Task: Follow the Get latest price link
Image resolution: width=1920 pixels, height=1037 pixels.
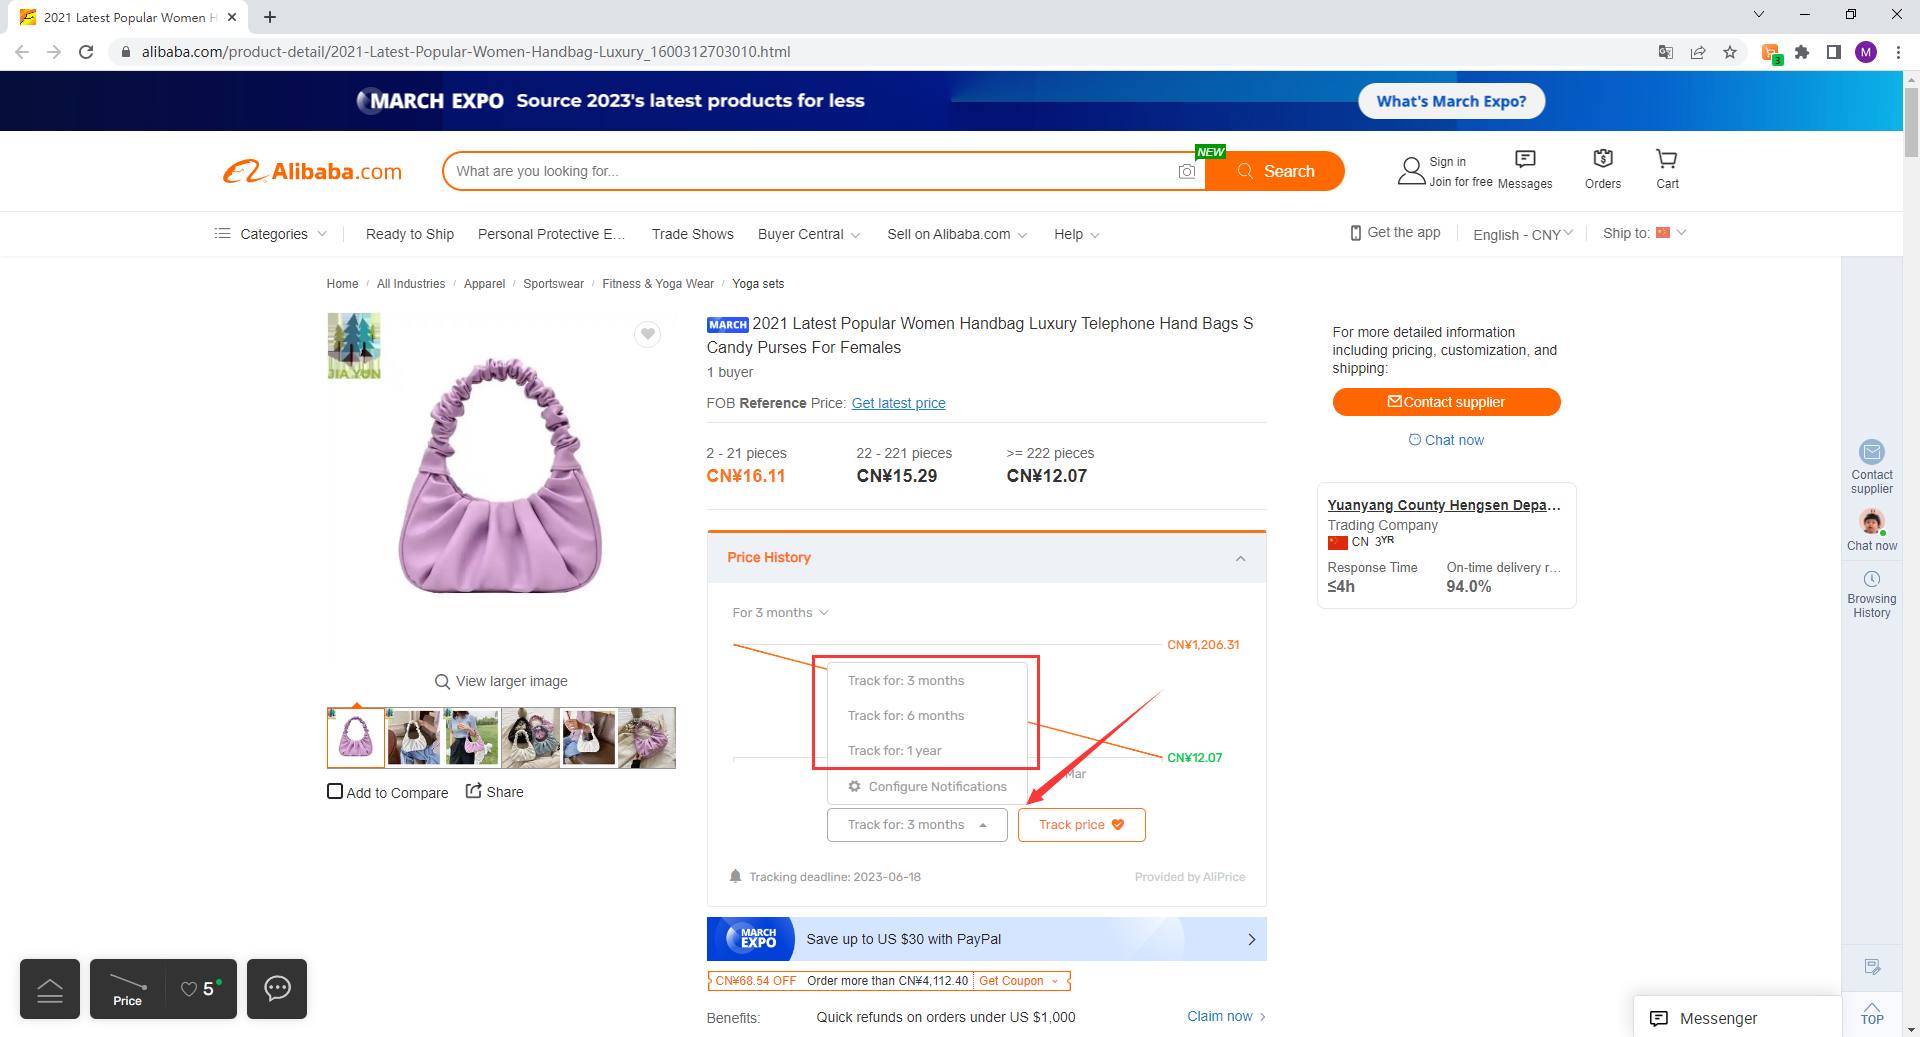Action: (x=898, y=403)
